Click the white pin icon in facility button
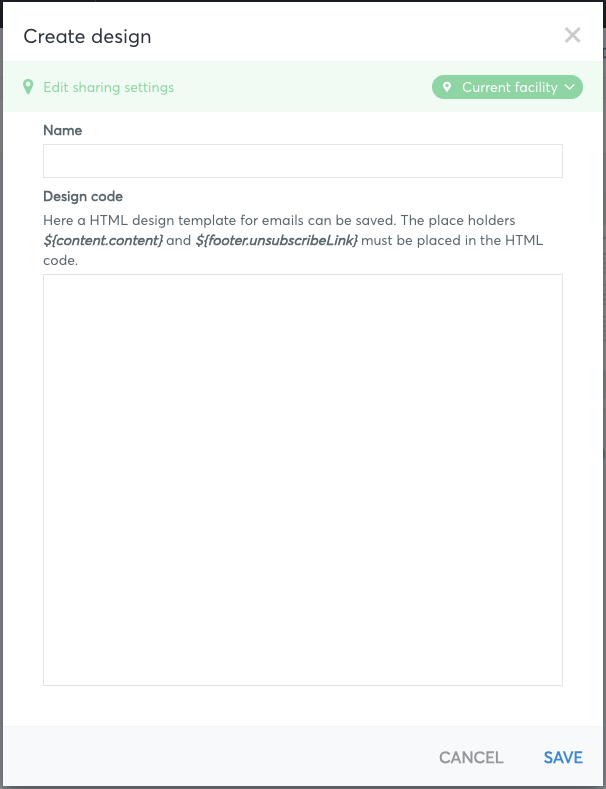 pyautogui.click(x=446, y=87)
